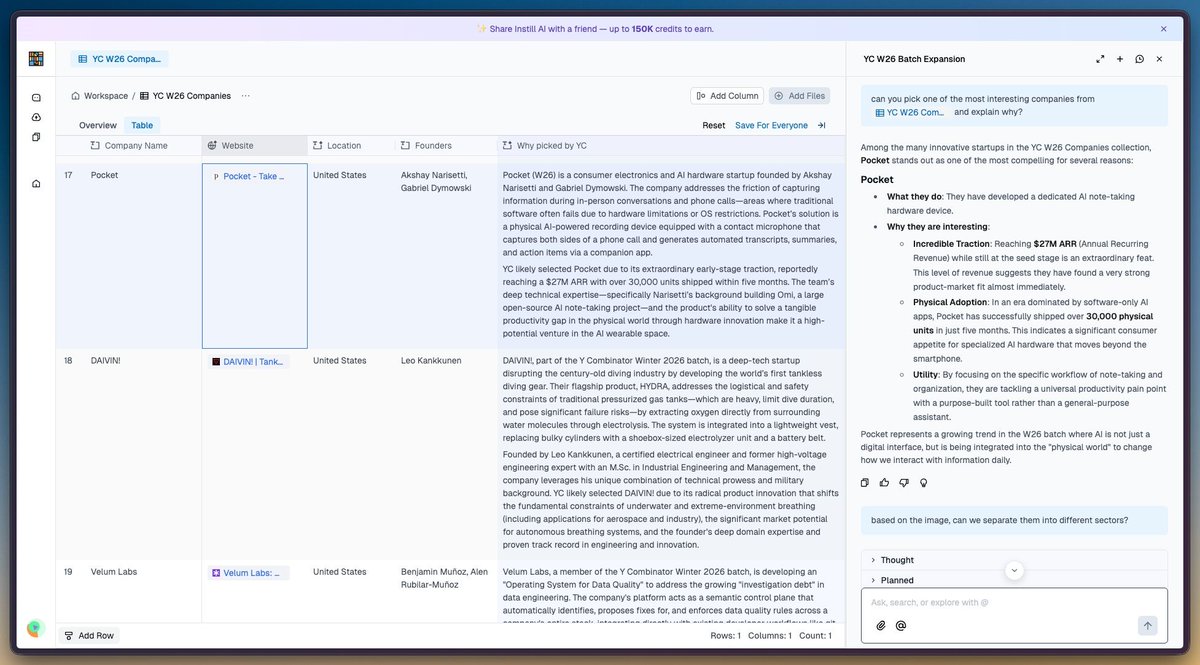Go to Workspace breadcrumb
Image resolution: width=1200 pixels, height=665 pixels.
tap(99, 96)
